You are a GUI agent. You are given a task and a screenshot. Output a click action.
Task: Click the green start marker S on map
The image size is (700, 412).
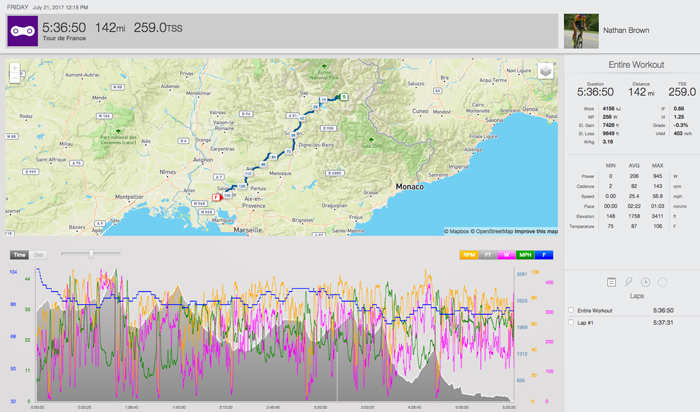point(343,96)
